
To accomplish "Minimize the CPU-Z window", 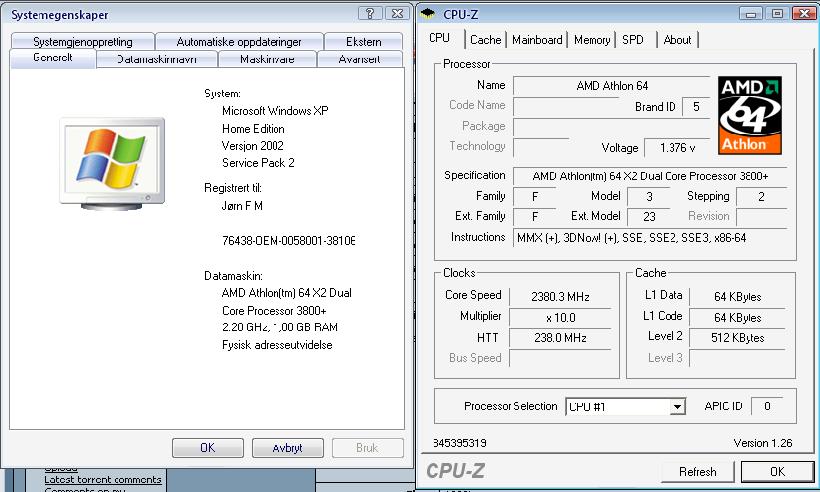I will (x=750, y=14).
